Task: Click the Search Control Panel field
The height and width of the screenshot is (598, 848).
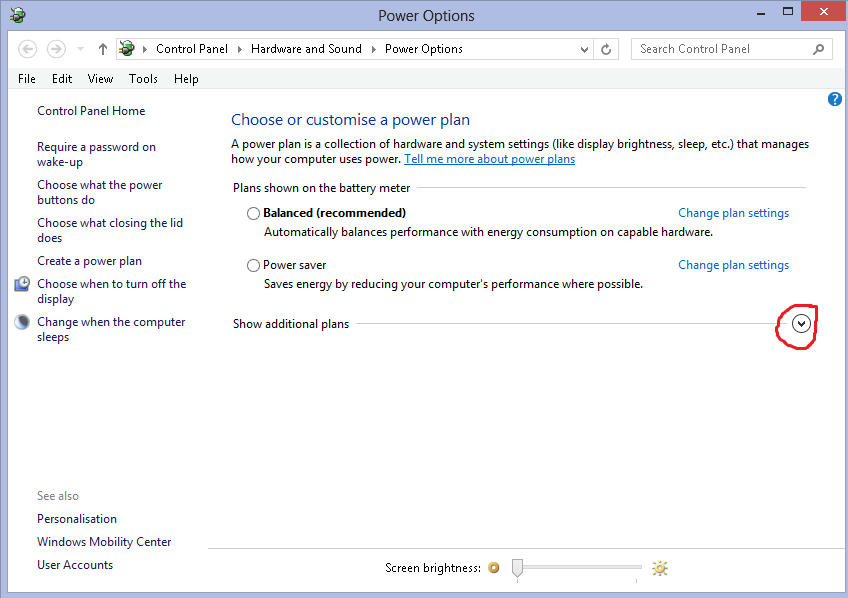Action: (x=720, y=49)
